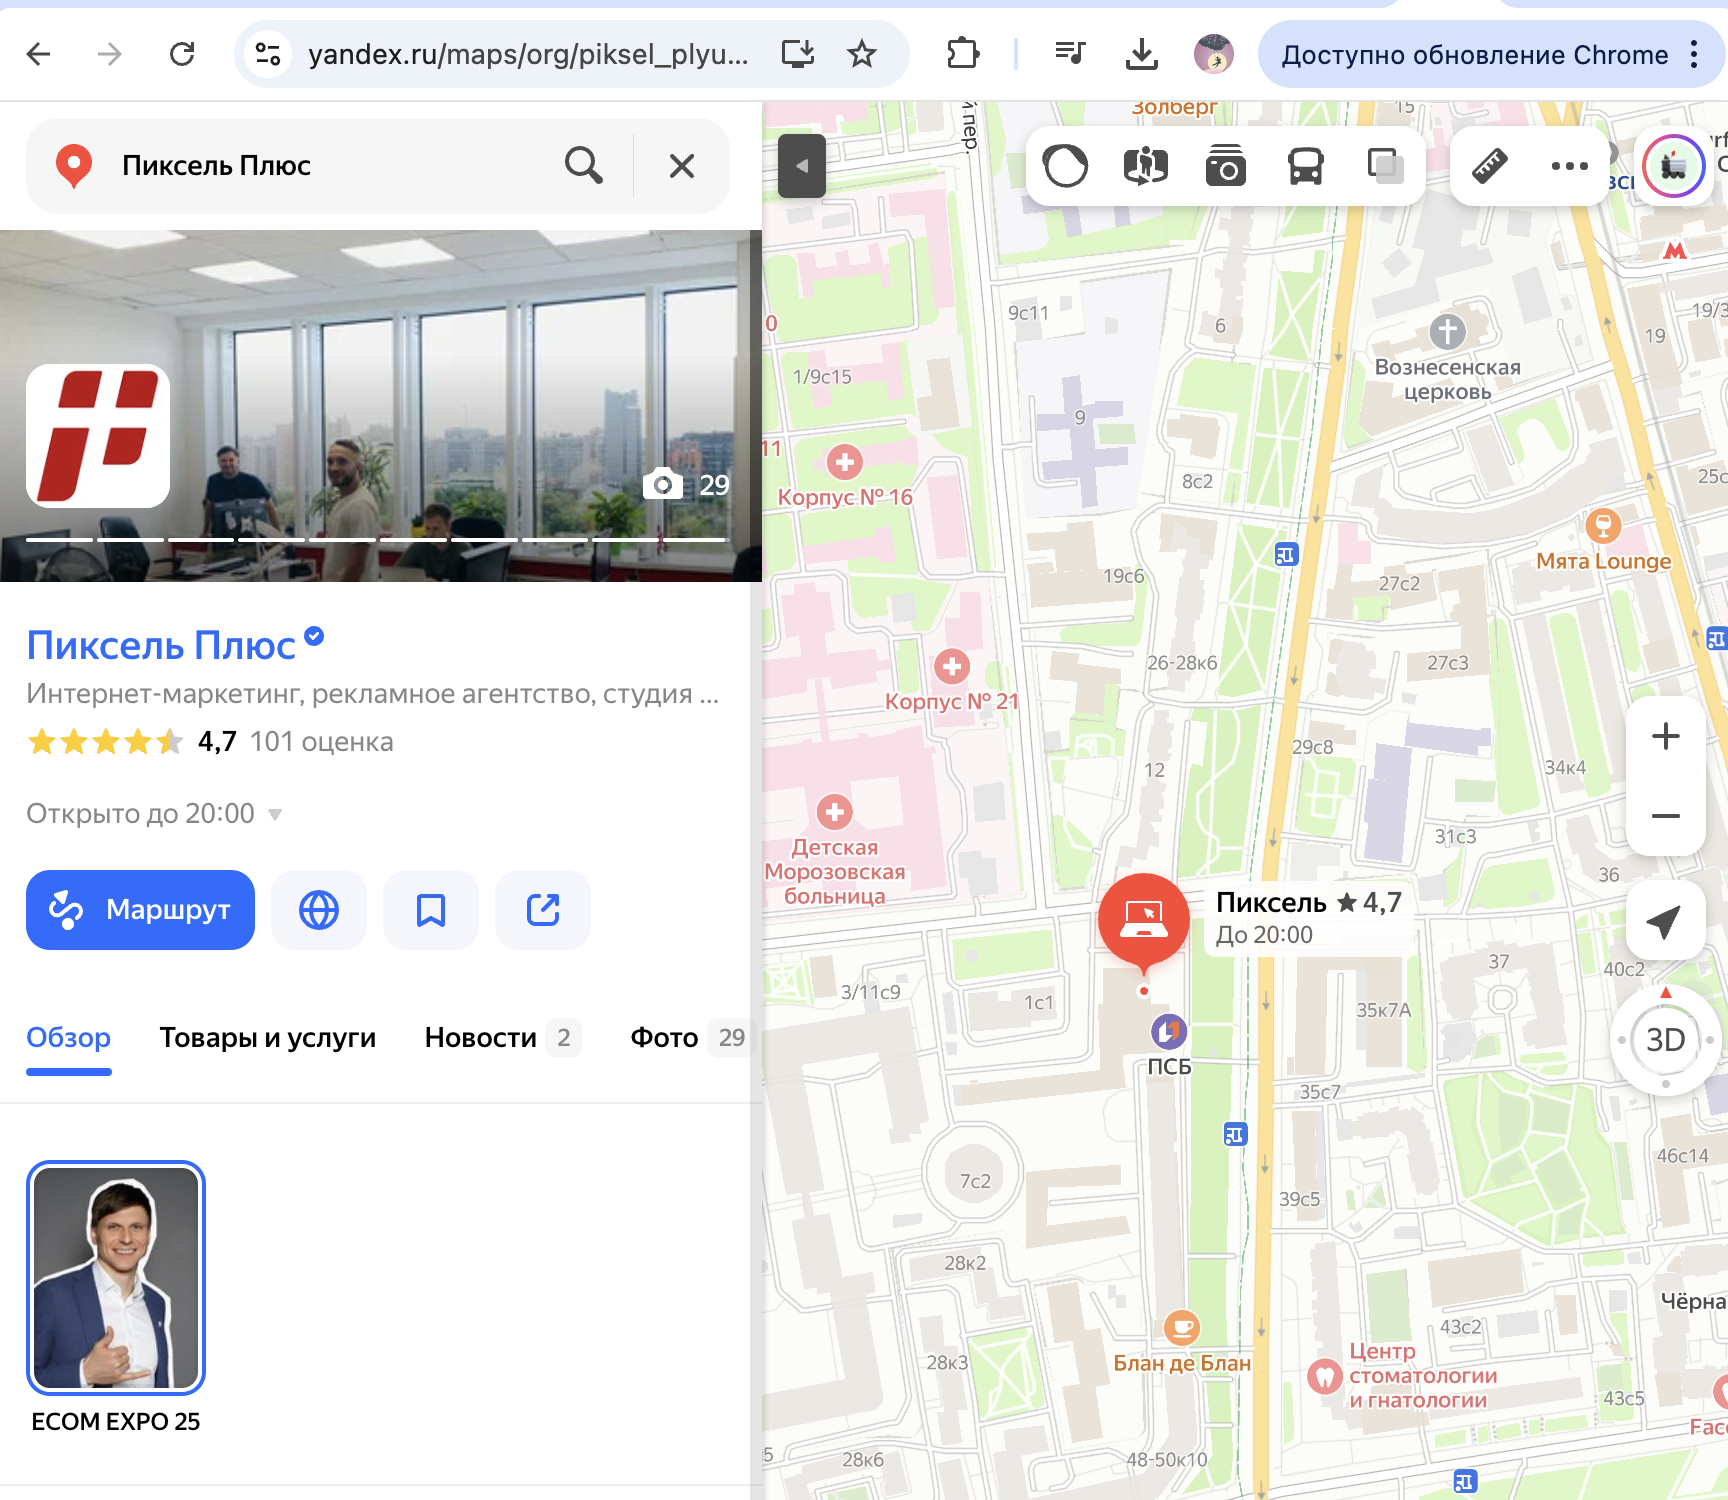Reload the Yandex Maps page
The image size is (1728, 1500).
[x=182, y=54]
